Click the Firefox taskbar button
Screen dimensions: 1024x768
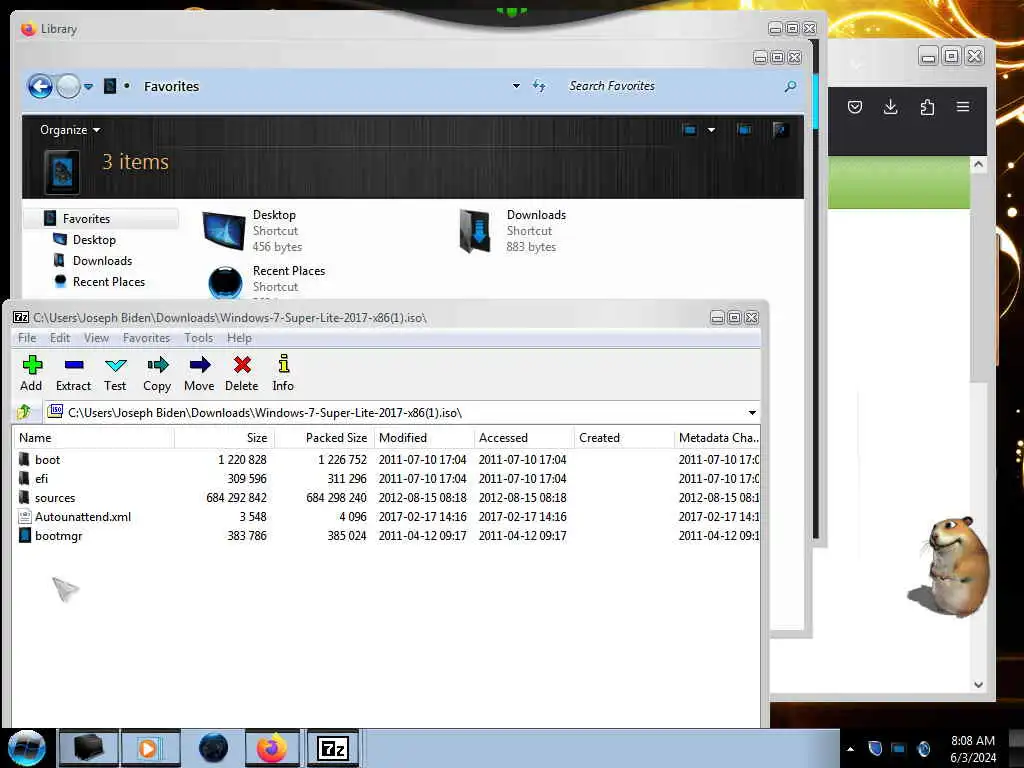tap(272, 748)
